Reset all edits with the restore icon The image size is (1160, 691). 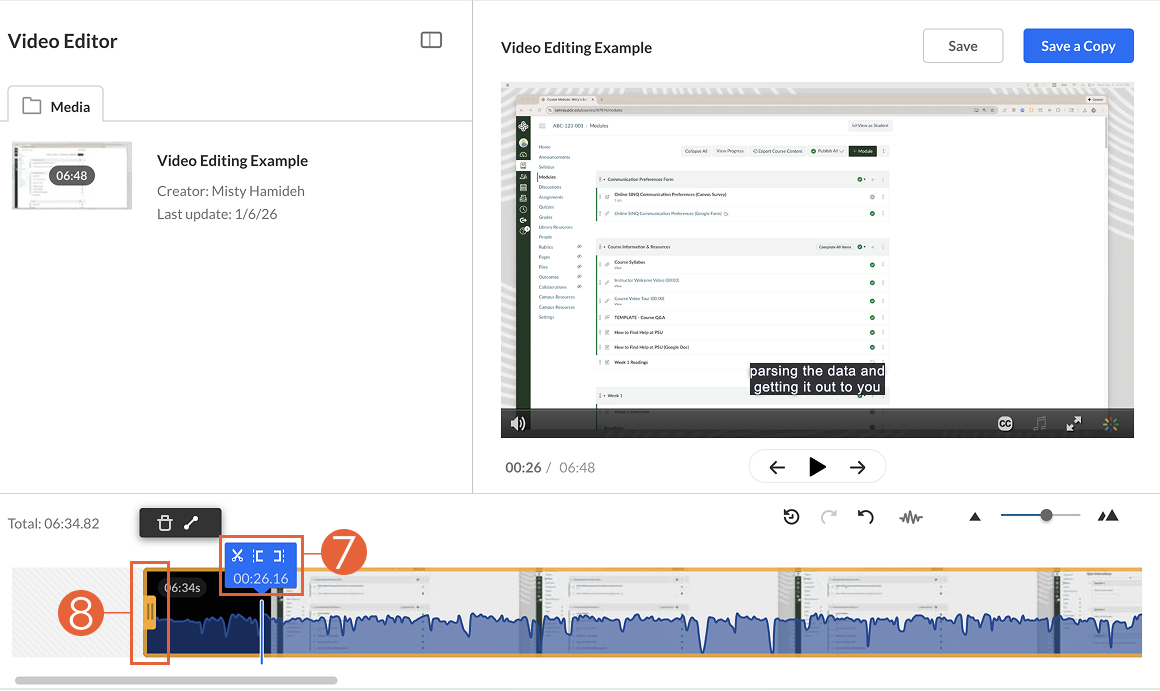(x=791, y=517)
